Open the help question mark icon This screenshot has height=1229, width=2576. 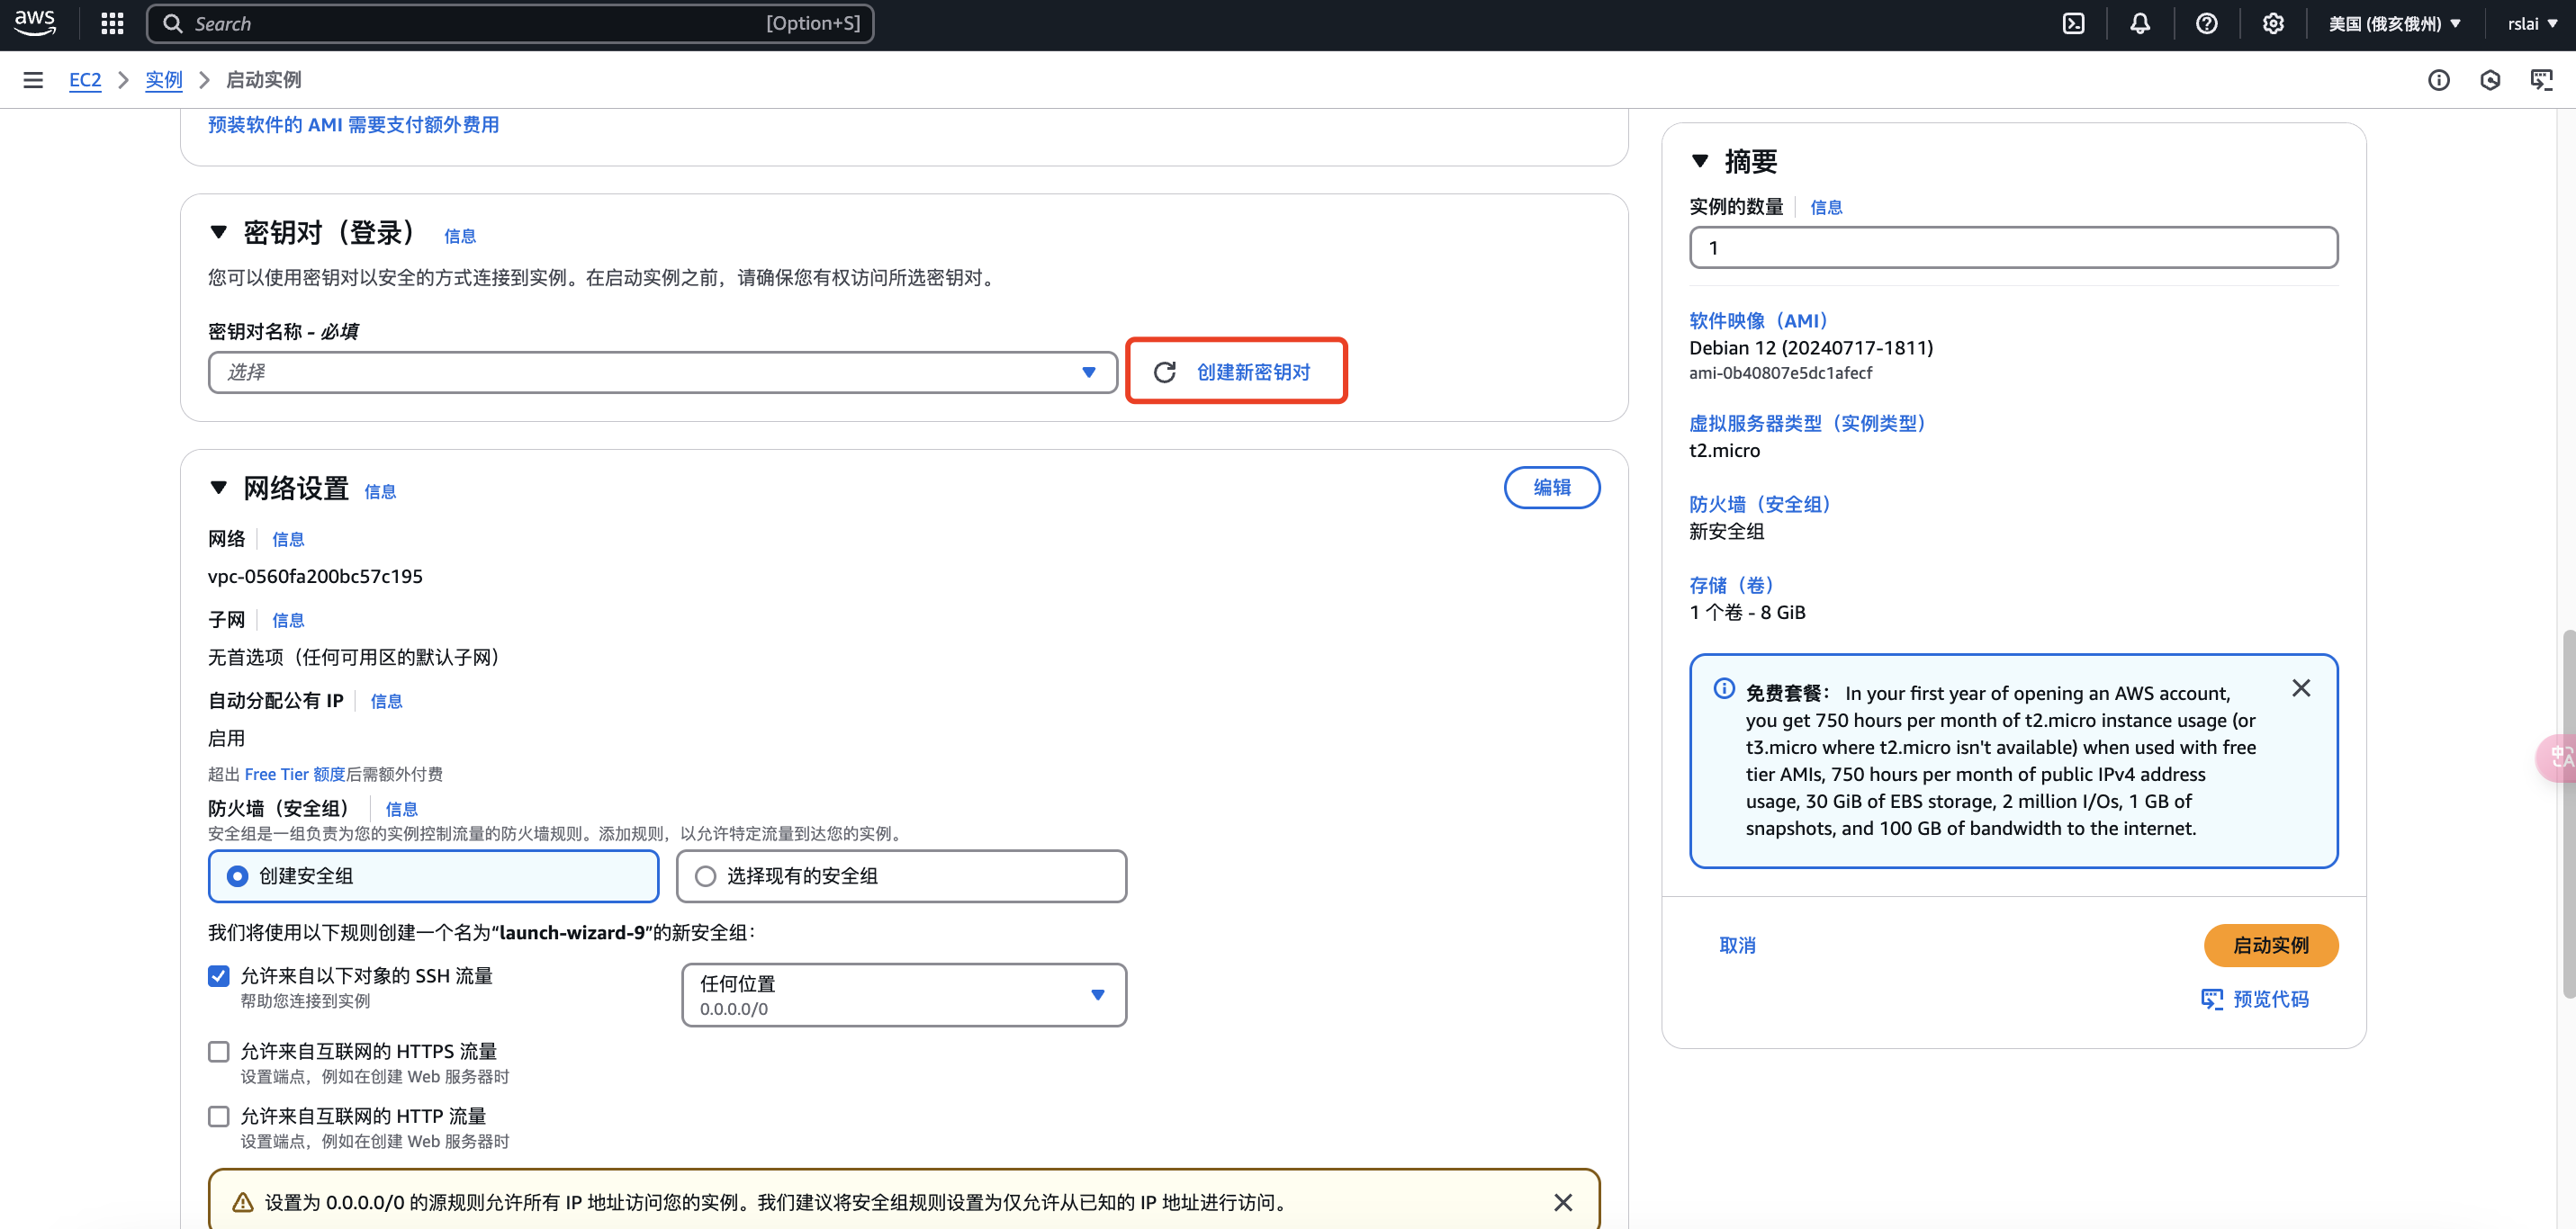click(x=2206, y=24)
